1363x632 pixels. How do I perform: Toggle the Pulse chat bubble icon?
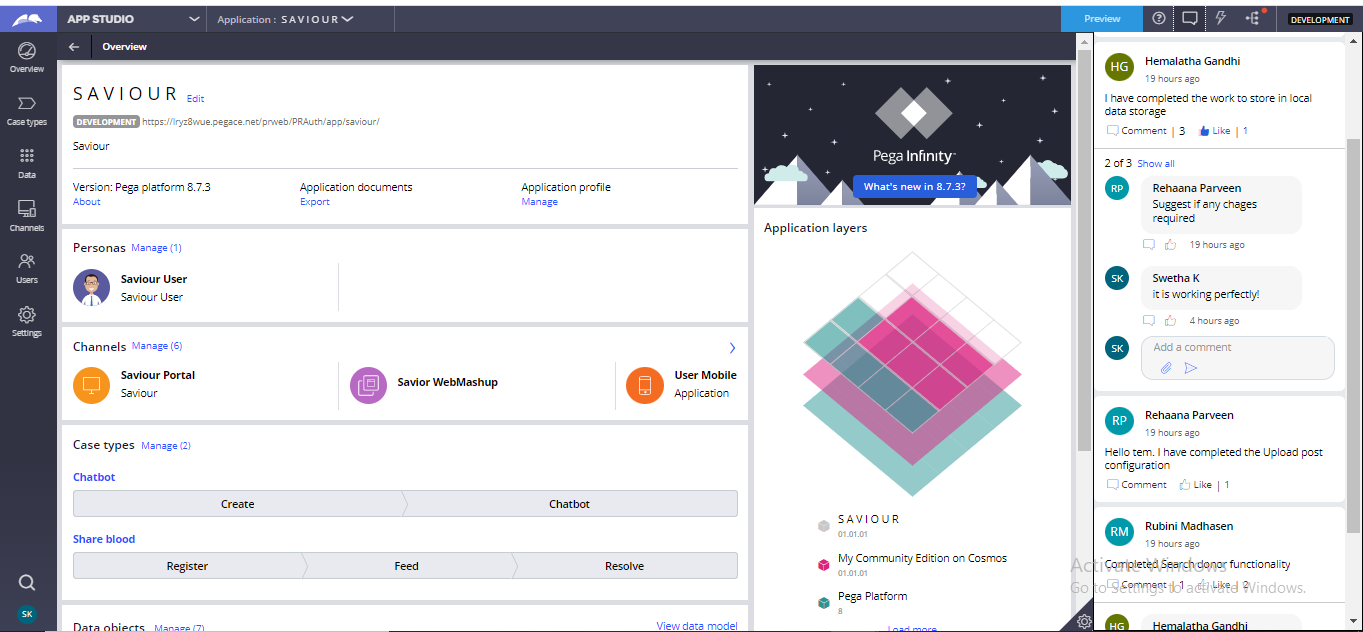pyautogui.click(x=1189, y=18)
